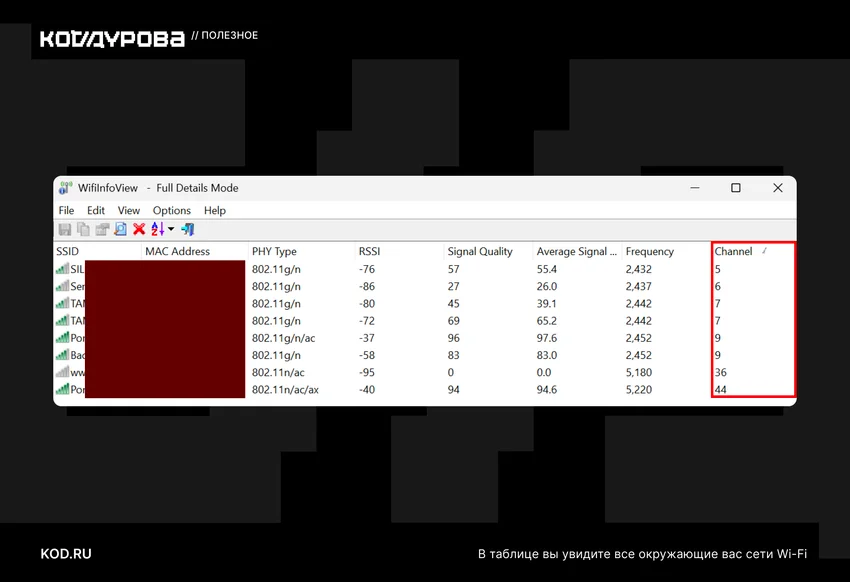
Task: Click the Average Signal value 94.6
Action: point(547,389)
